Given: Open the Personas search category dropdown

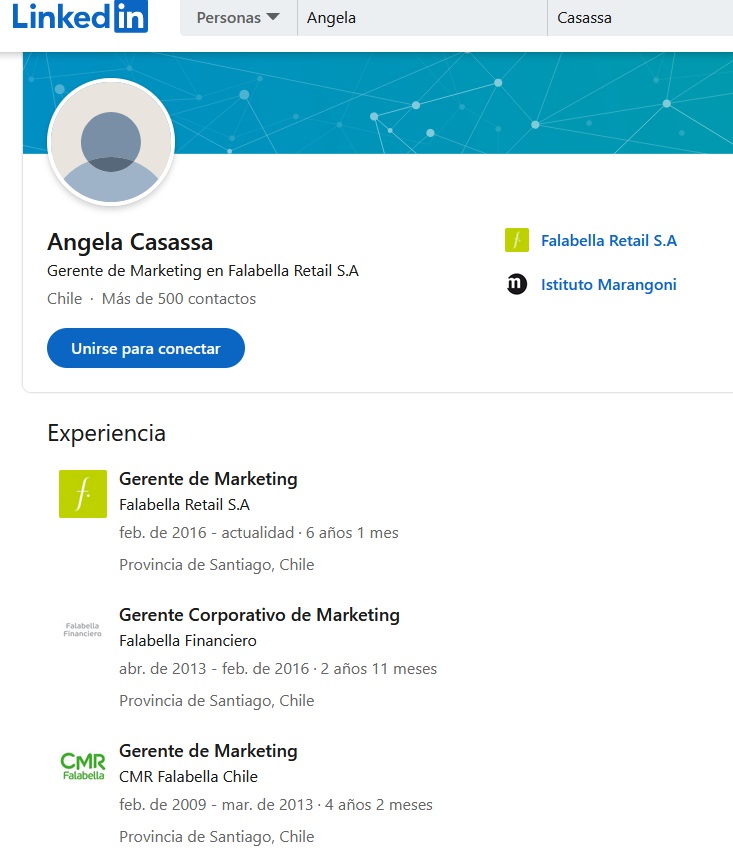Looking at the screenshot, I should point(238,18).
